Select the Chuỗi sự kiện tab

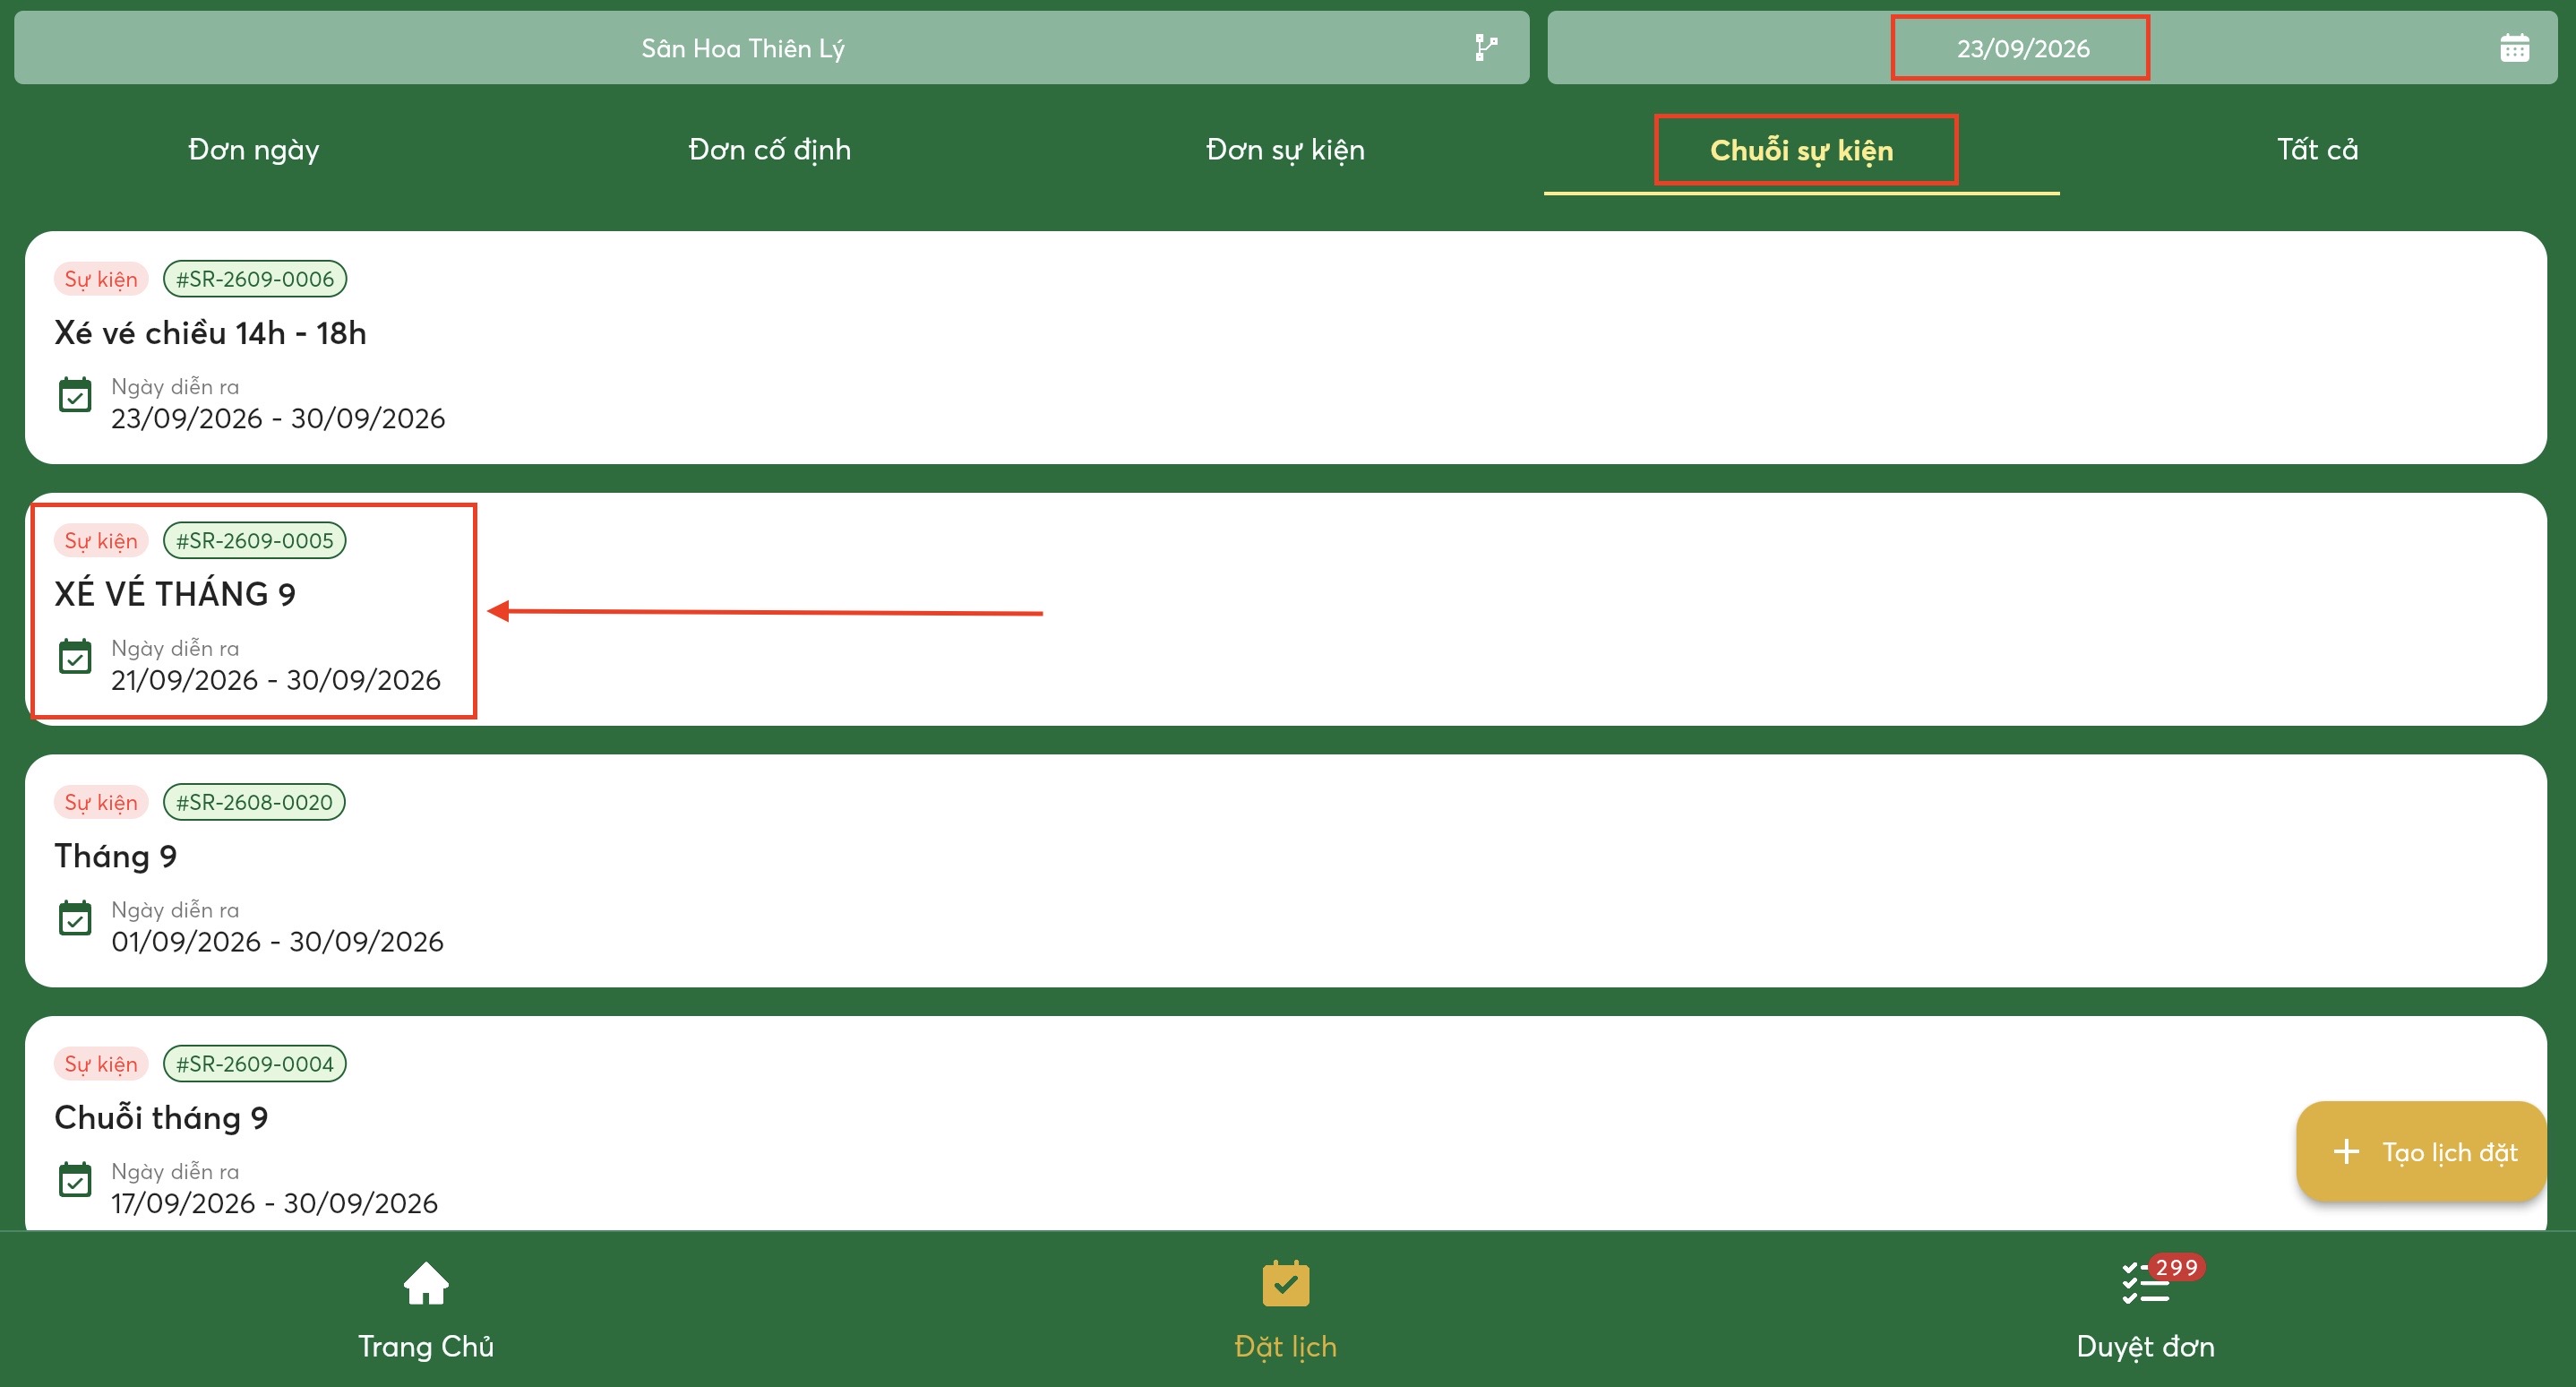click(x=1801, y=150)
